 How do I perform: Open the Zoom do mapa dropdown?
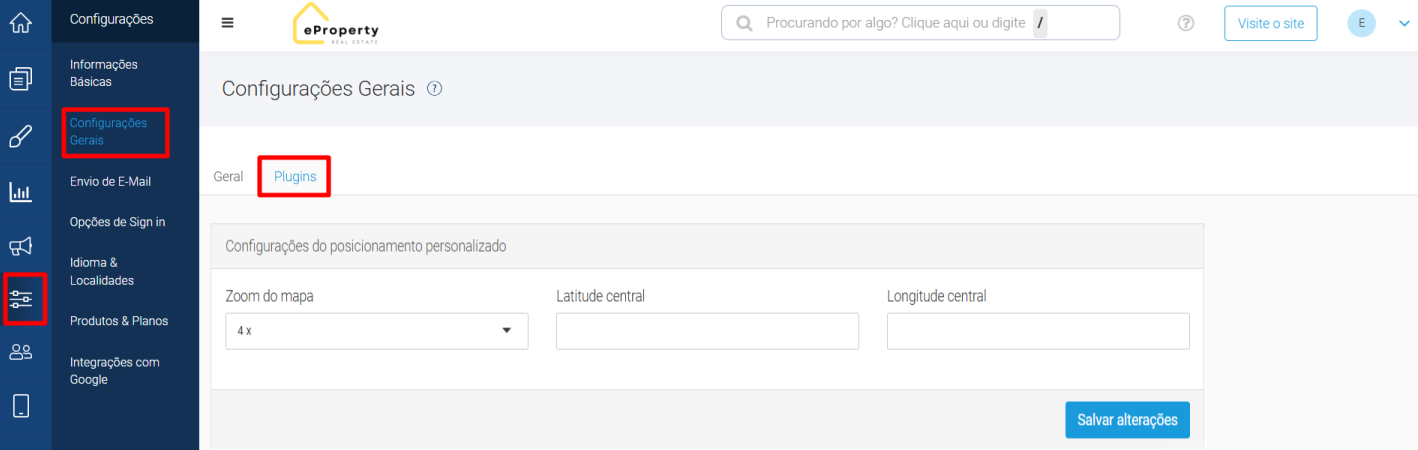pyautogui.click(x=377, y=331)
